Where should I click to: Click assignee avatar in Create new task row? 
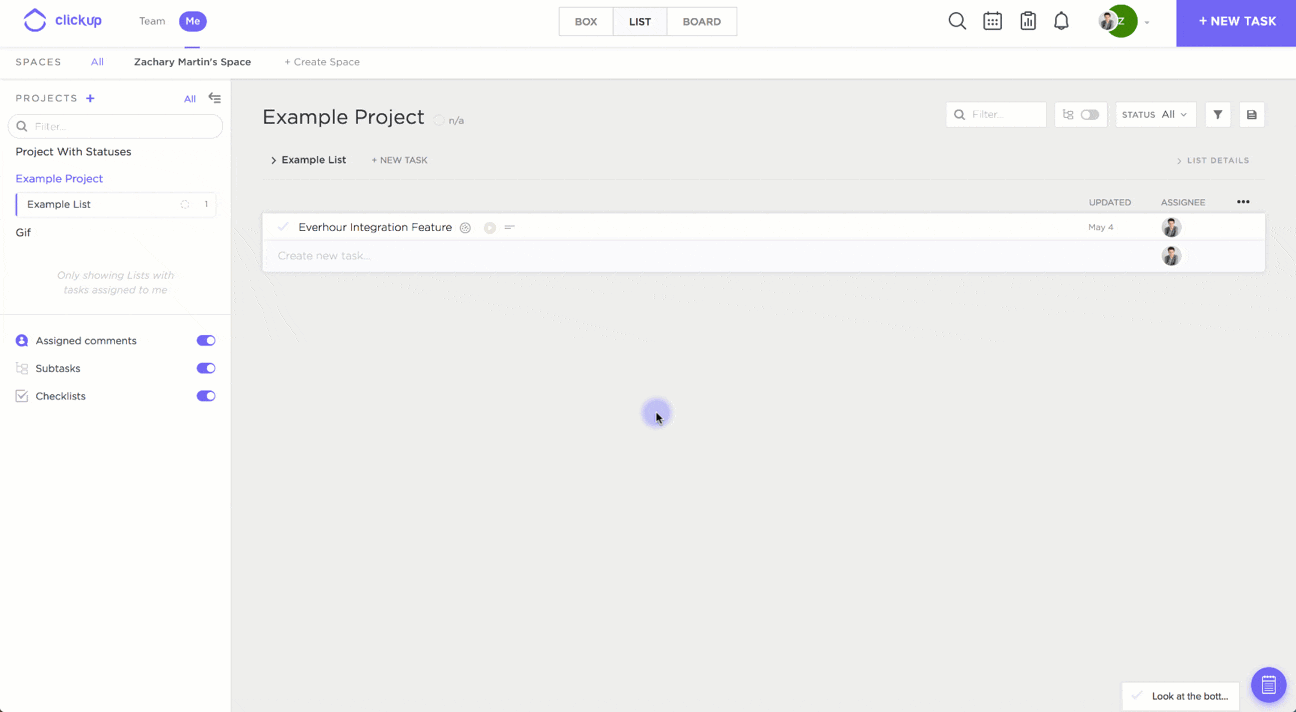point(1171,256)
